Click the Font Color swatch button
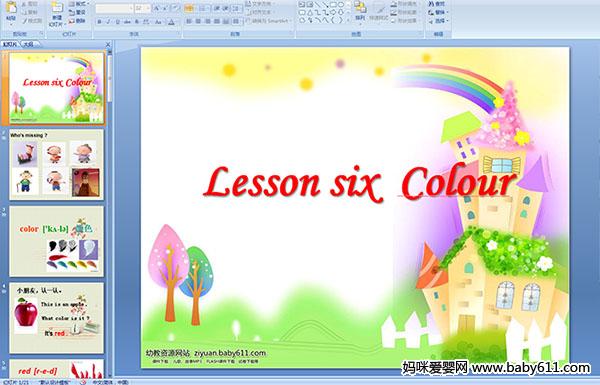The height and width of the screenshot is (385, 600). pos(171,22)
